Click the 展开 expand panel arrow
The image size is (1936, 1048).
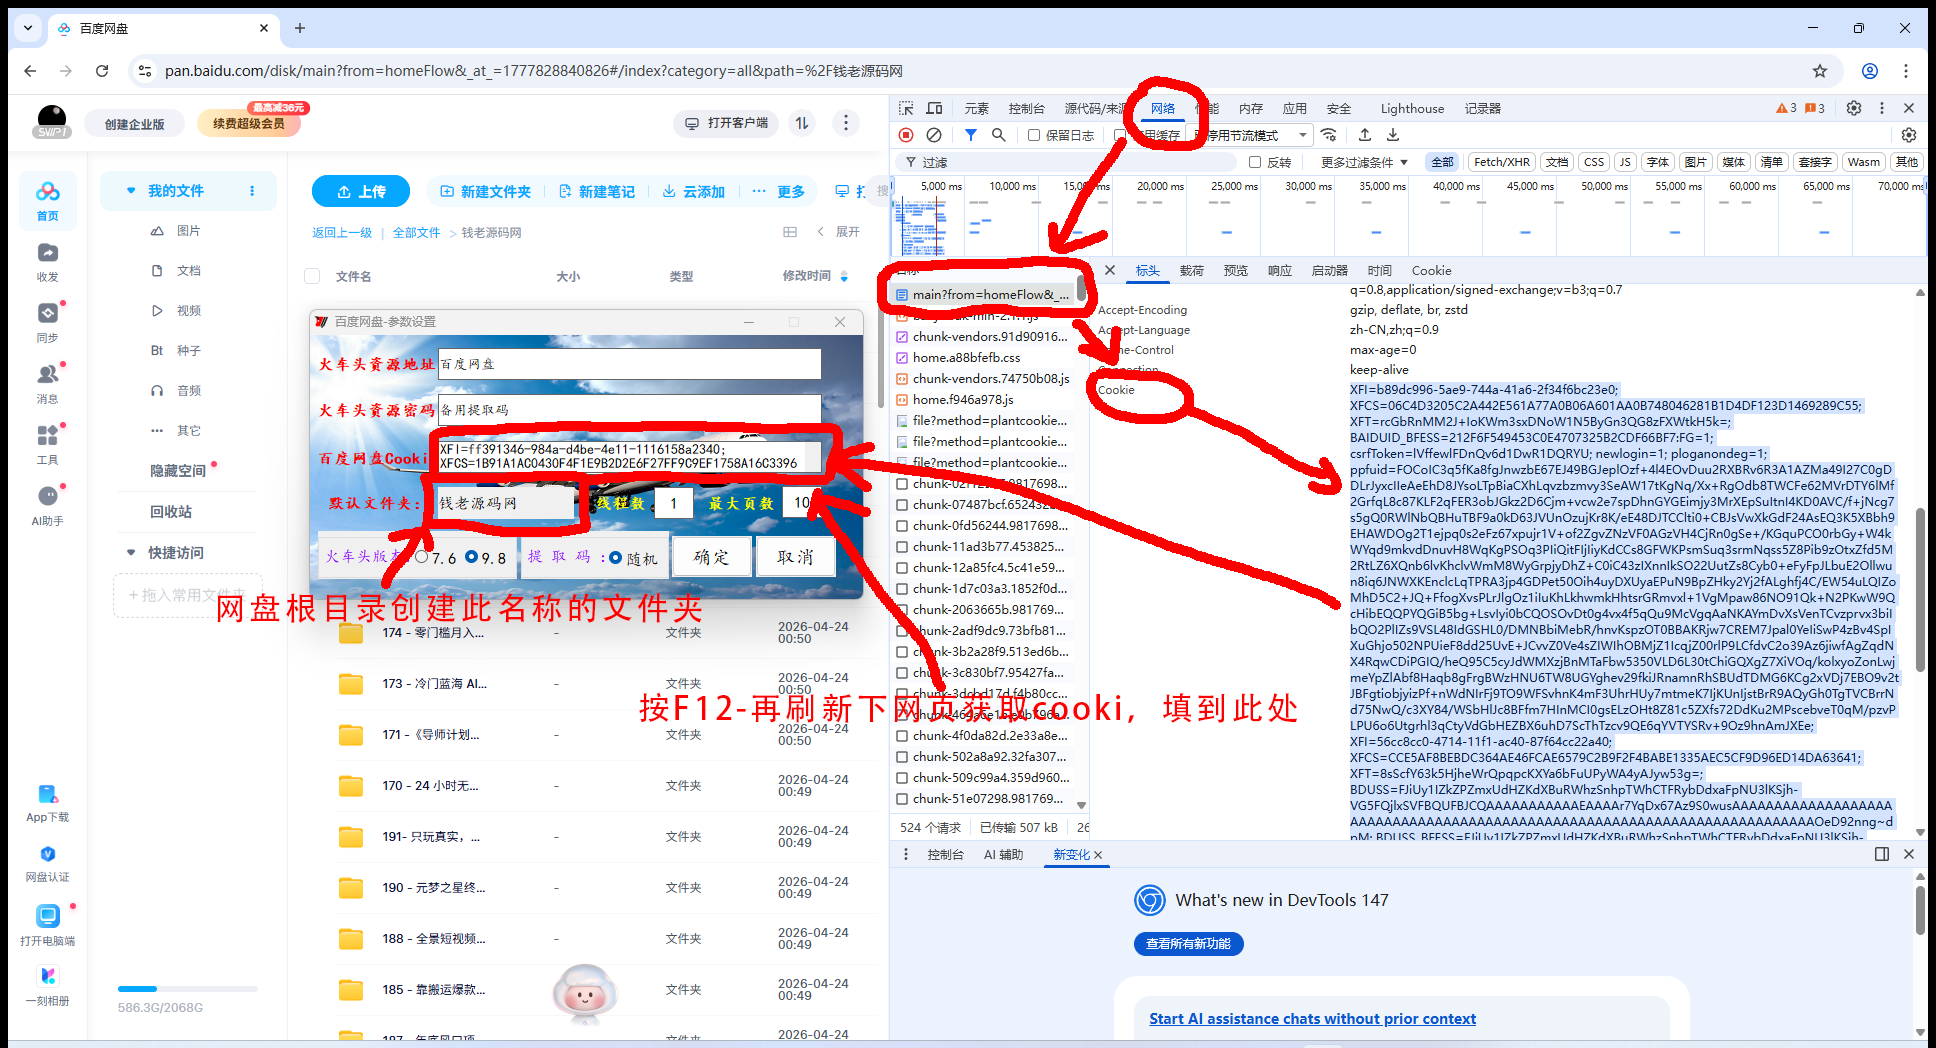(821, 232)
